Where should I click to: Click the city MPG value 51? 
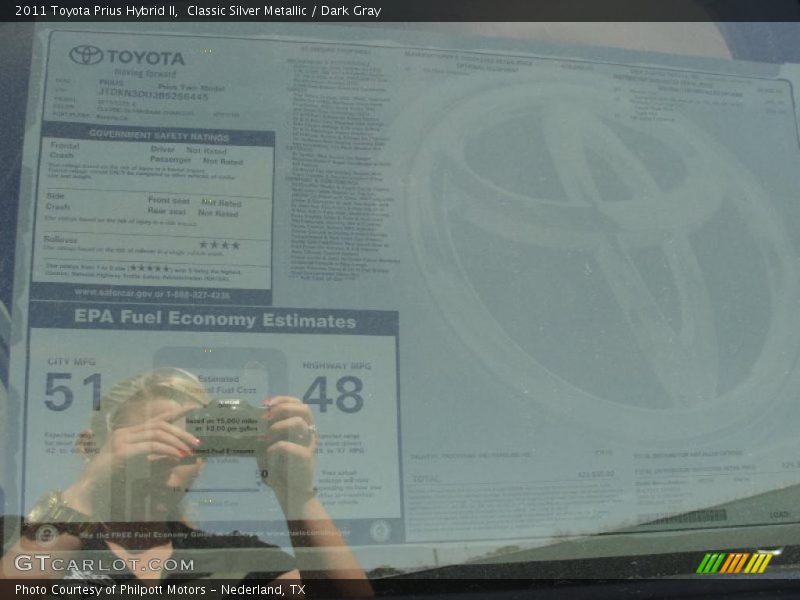pyautogui.click(x=73, y=391)
